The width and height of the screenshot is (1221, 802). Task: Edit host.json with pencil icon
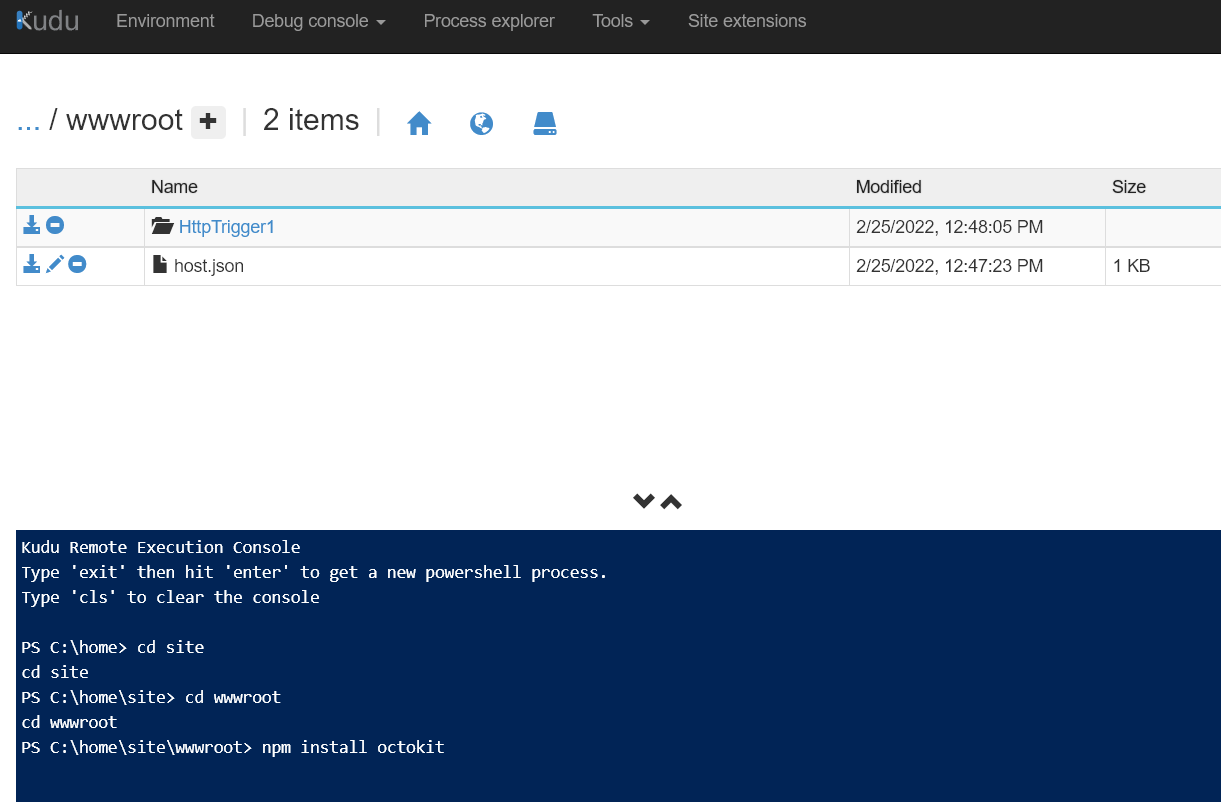click(55, 264)
